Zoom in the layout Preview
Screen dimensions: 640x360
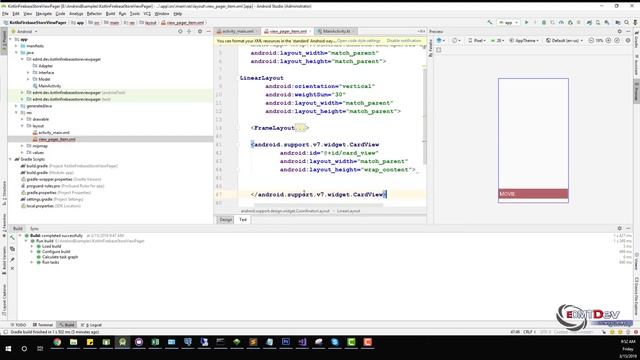[x=608, y=40]
